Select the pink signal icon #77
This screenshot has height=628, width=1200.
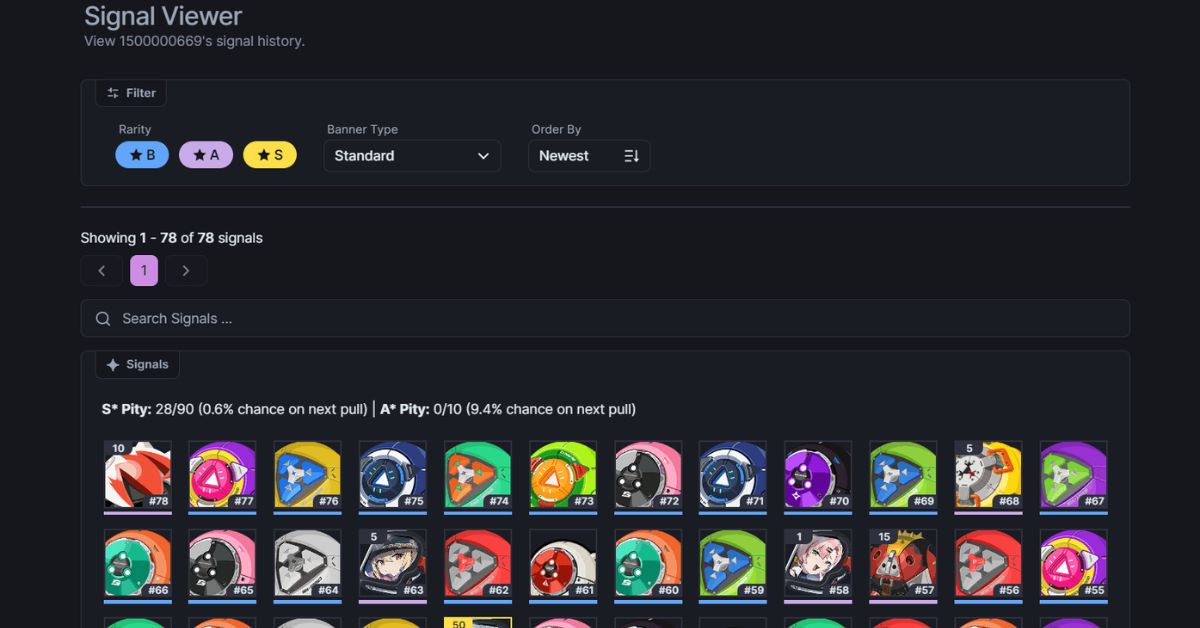click(x=223, y=475)
